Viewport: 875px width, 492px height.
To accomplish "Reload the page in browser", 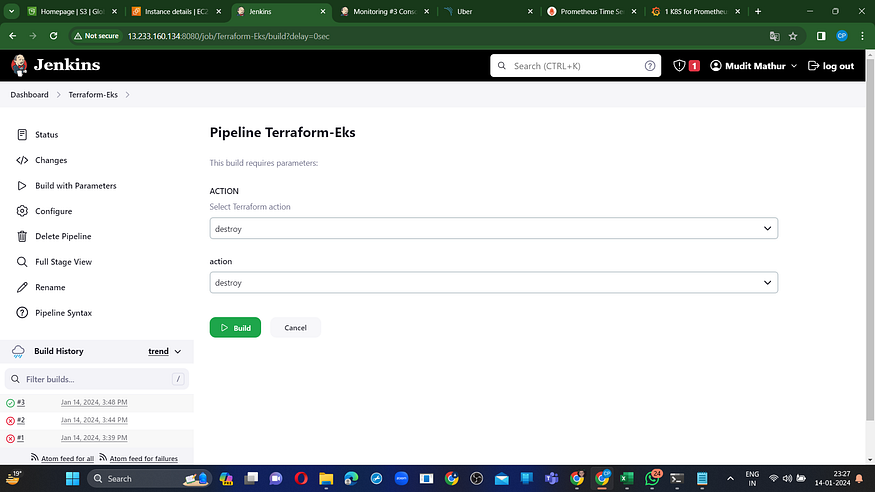I will tap(54, 36).
